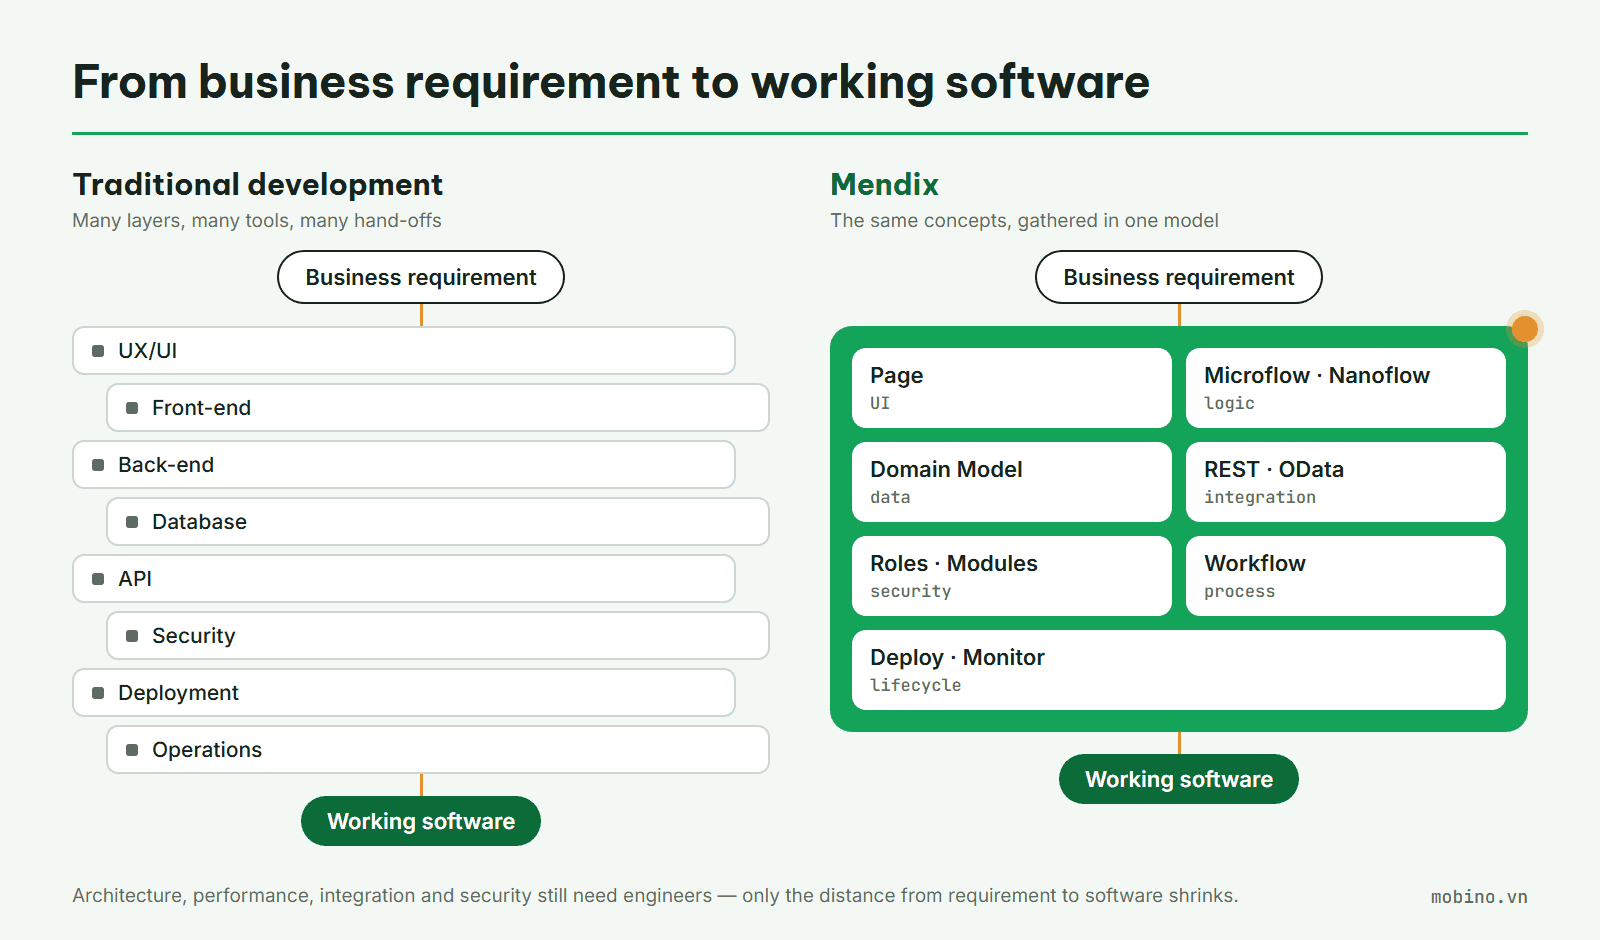Click the footer note about engineers
Image resolution: width=1600 pixels, height=940 pixels.
point(655,896)
